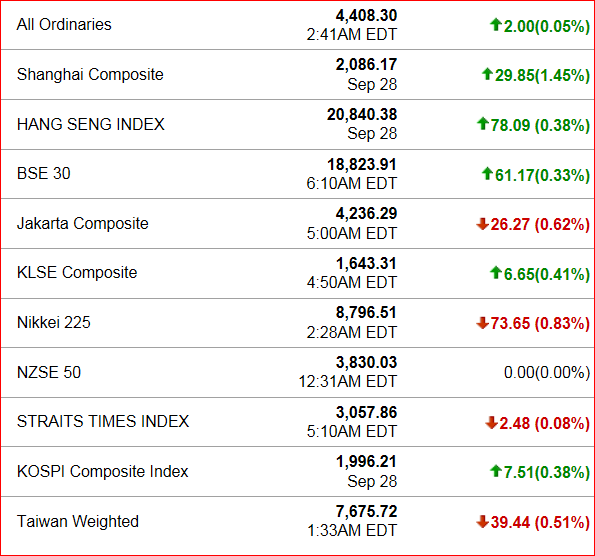Click the green up arrow beside HANG SENG change

point(483,124)
